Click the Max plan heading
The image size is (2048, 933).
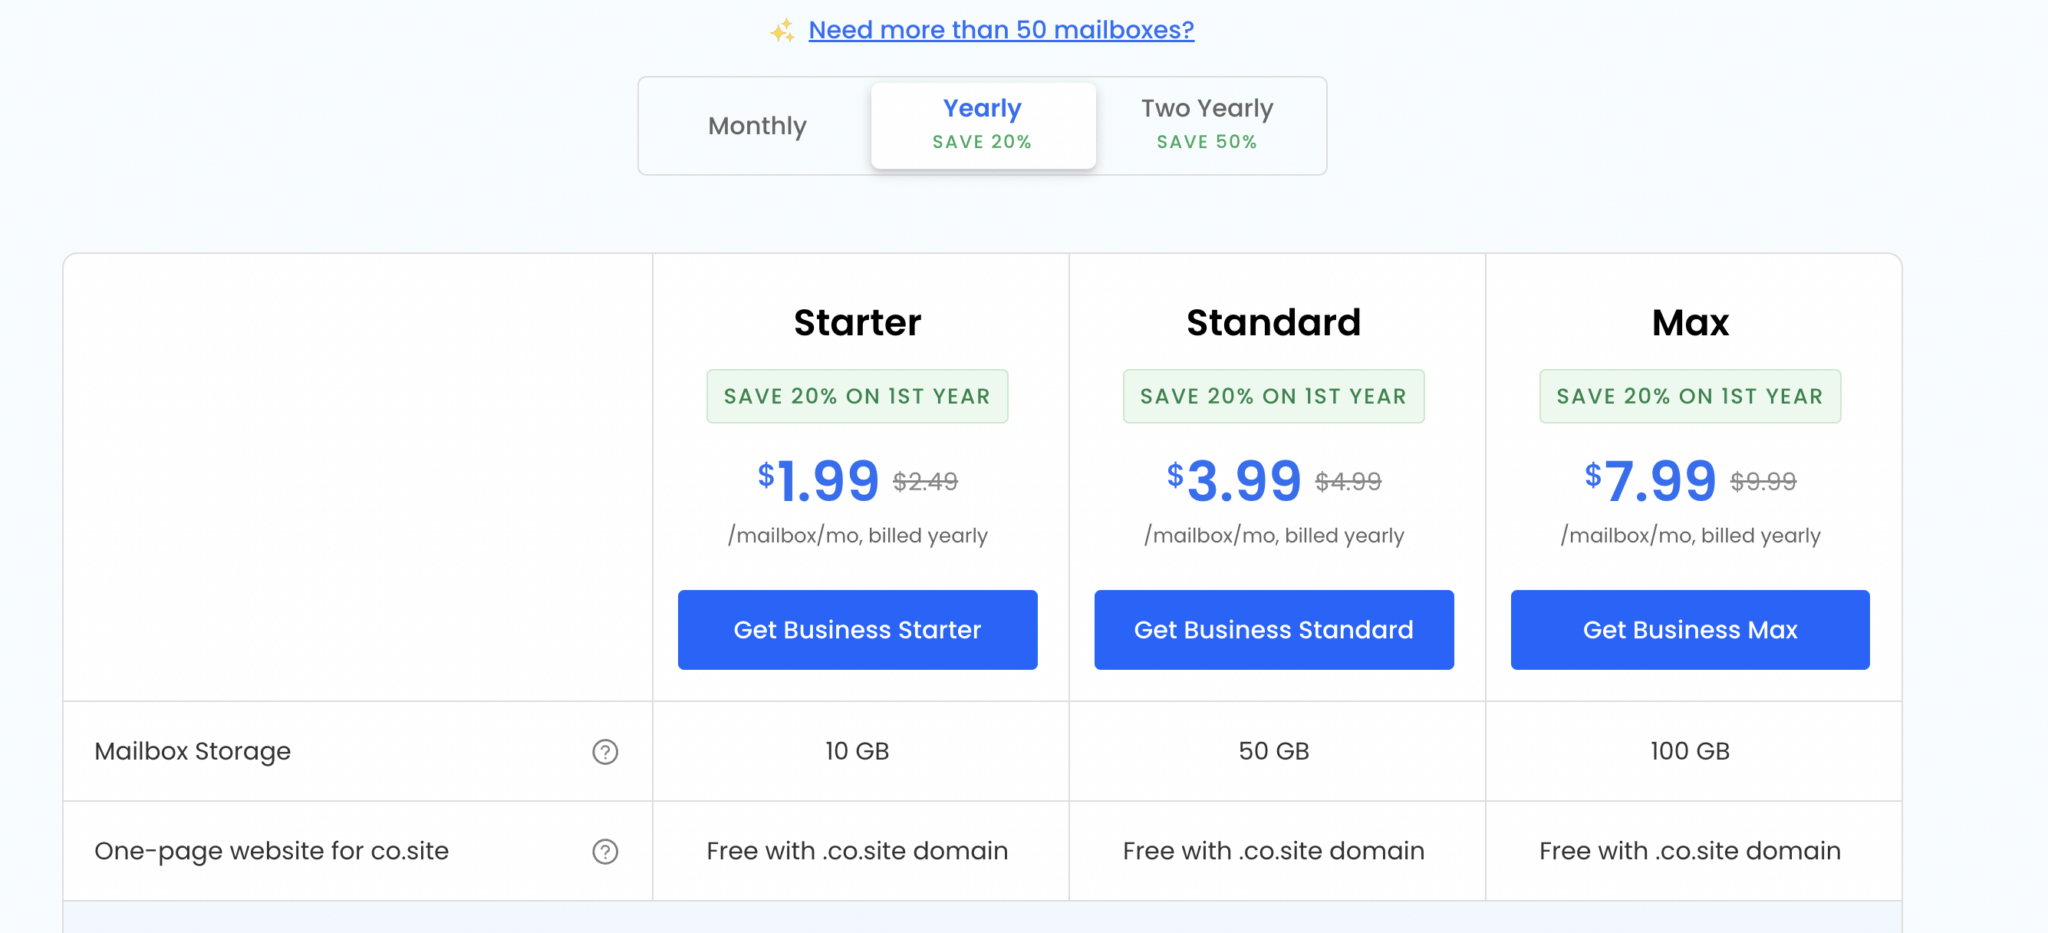coord(1689,322)
